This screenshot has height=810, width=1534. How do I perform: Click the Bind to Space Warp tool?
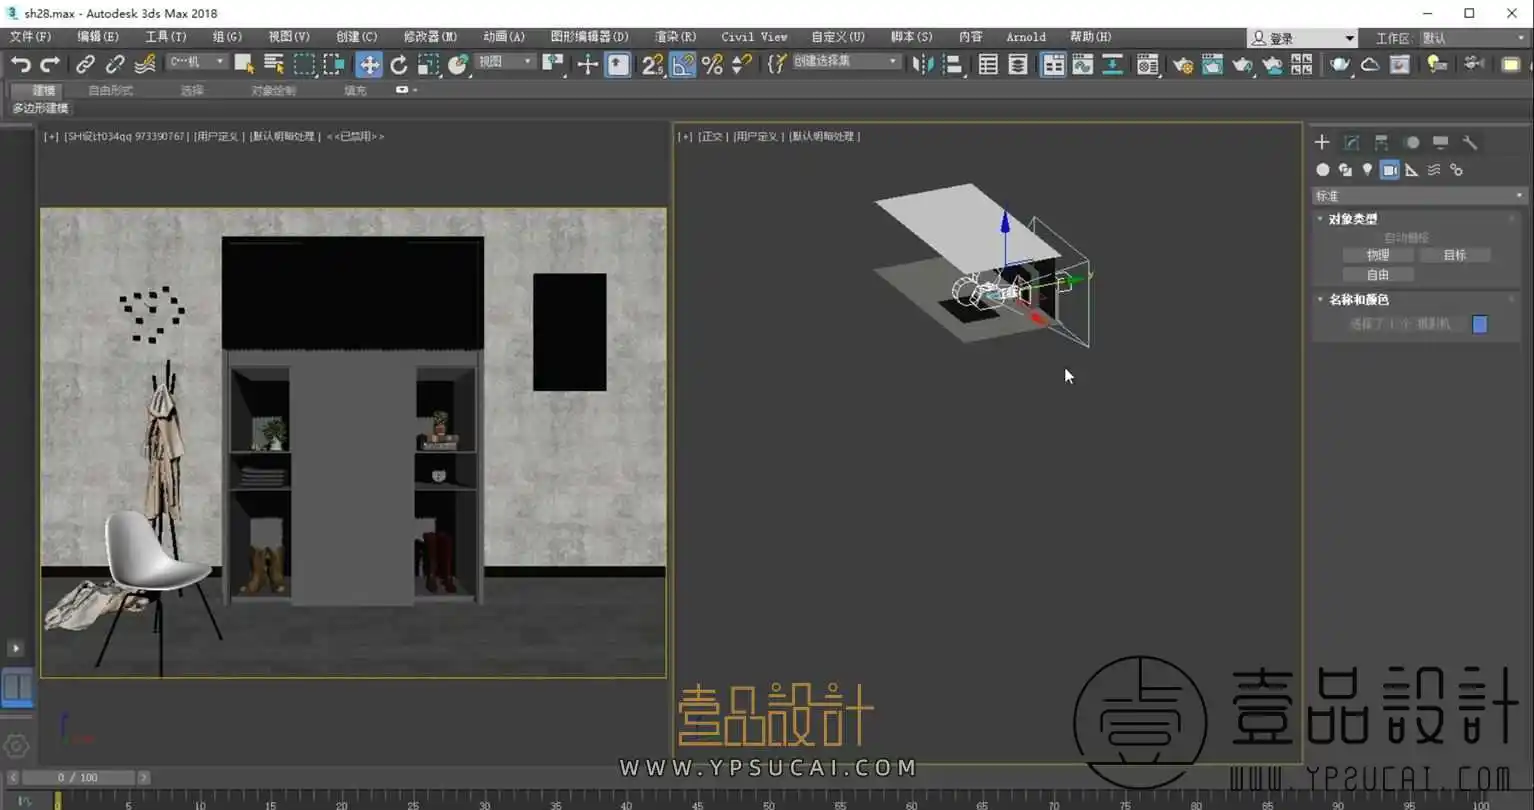146,64
